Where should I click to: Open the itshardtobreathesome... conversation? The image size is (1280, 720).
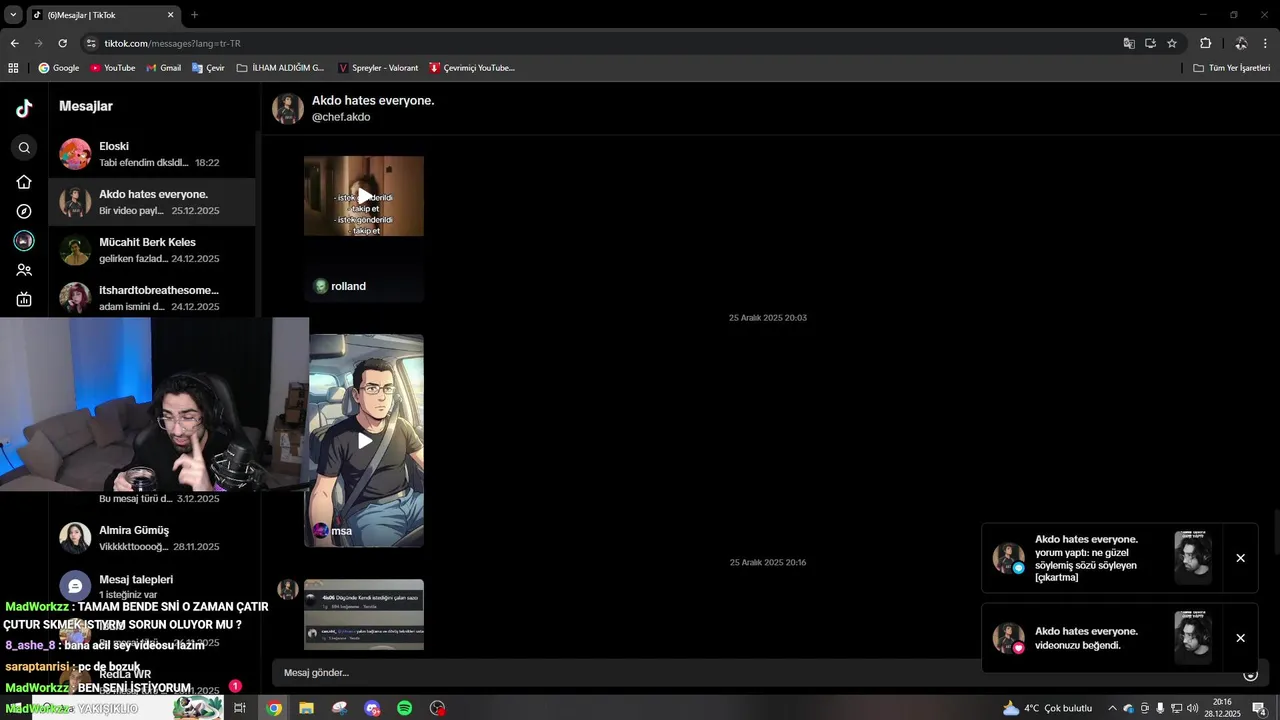coord(152,298)
